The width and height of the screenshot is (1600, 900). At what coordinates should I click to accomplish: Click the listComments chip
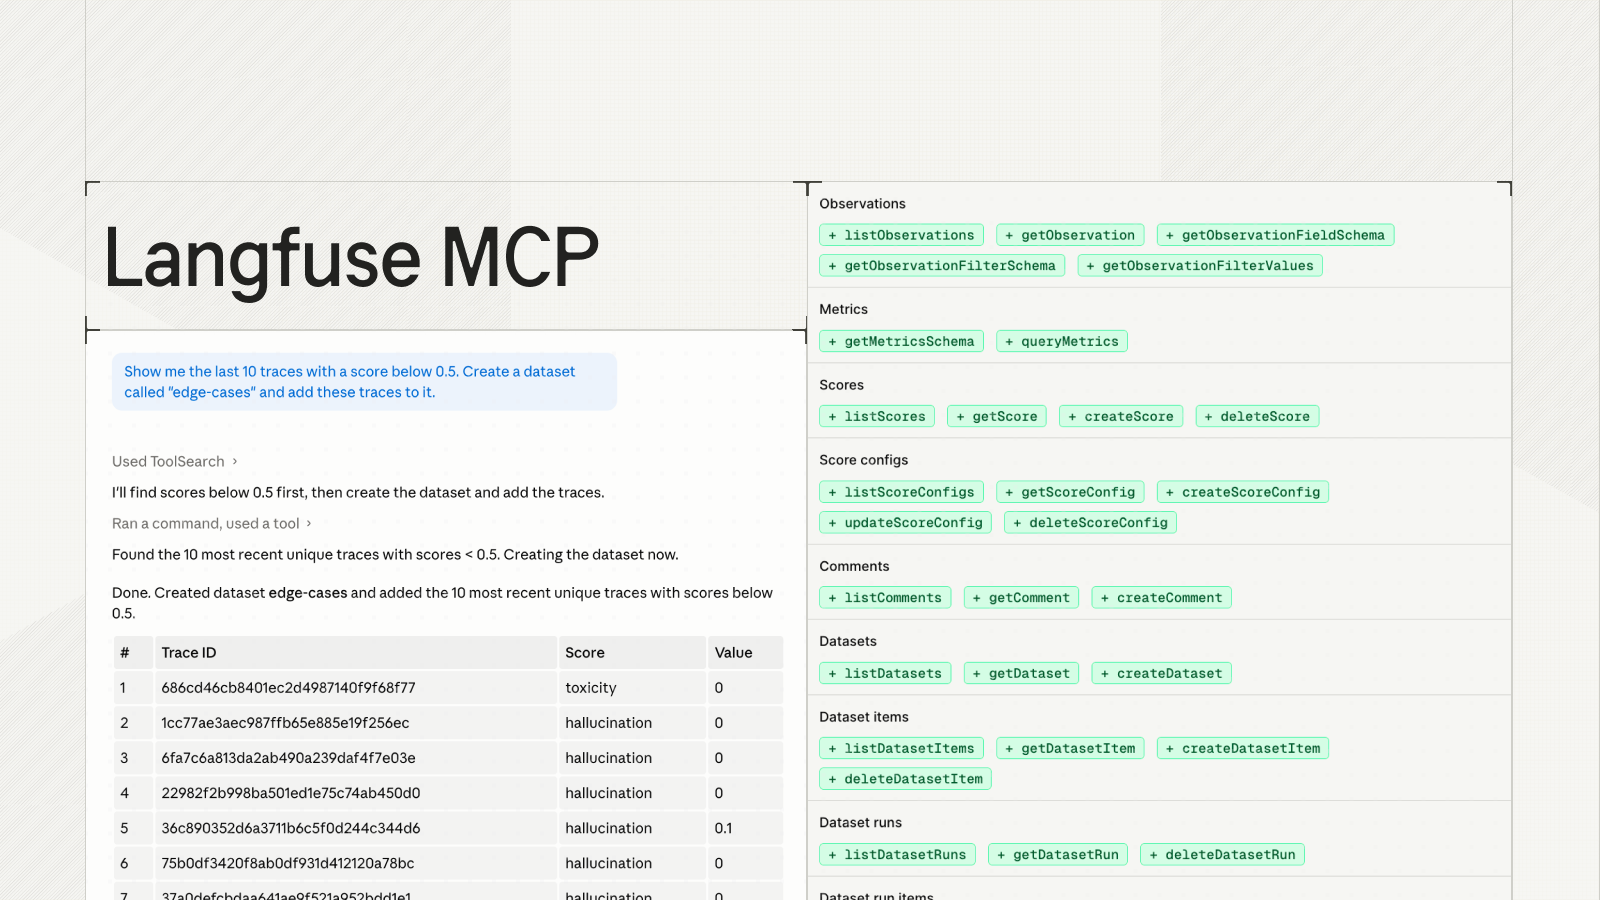click(885, 597)
